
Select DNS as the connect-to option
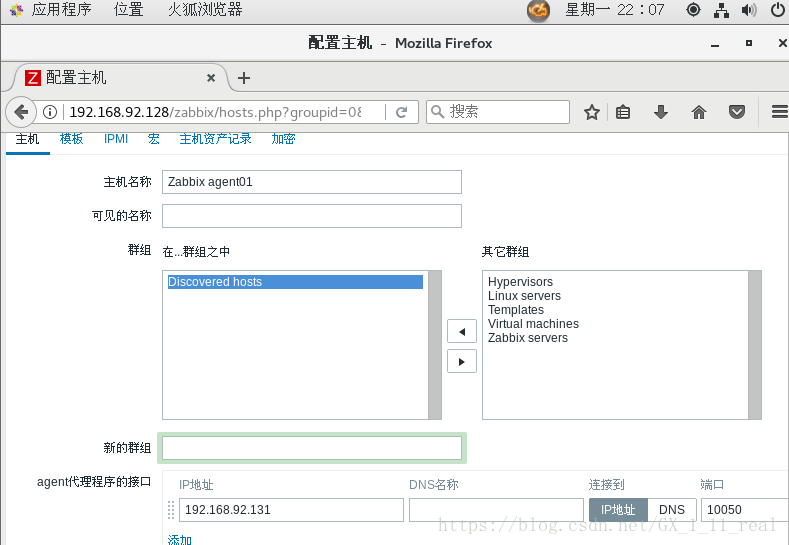click(x=672, y=510)
